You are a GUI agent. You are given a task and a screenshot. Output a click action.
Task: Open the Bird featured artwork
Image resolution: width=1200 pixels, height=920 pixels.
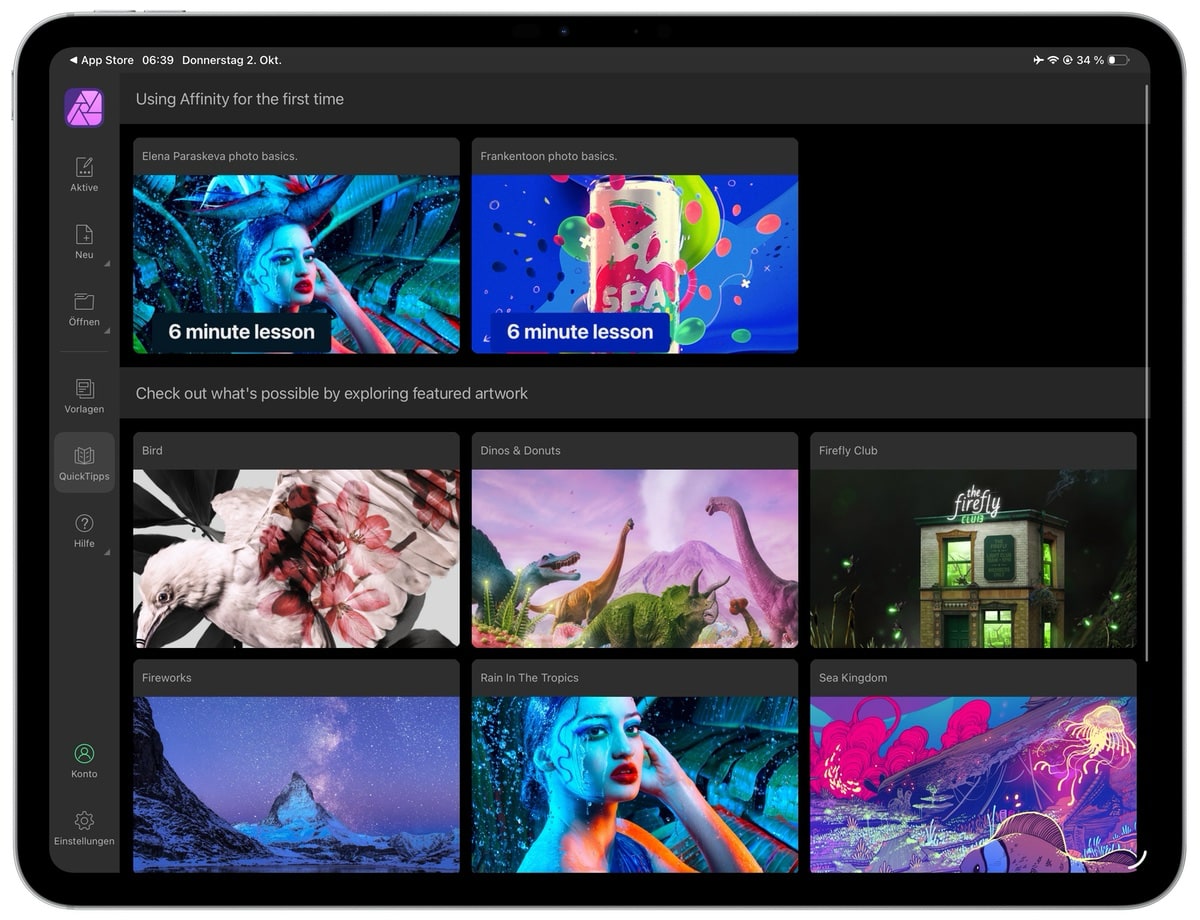pos(296,558)
